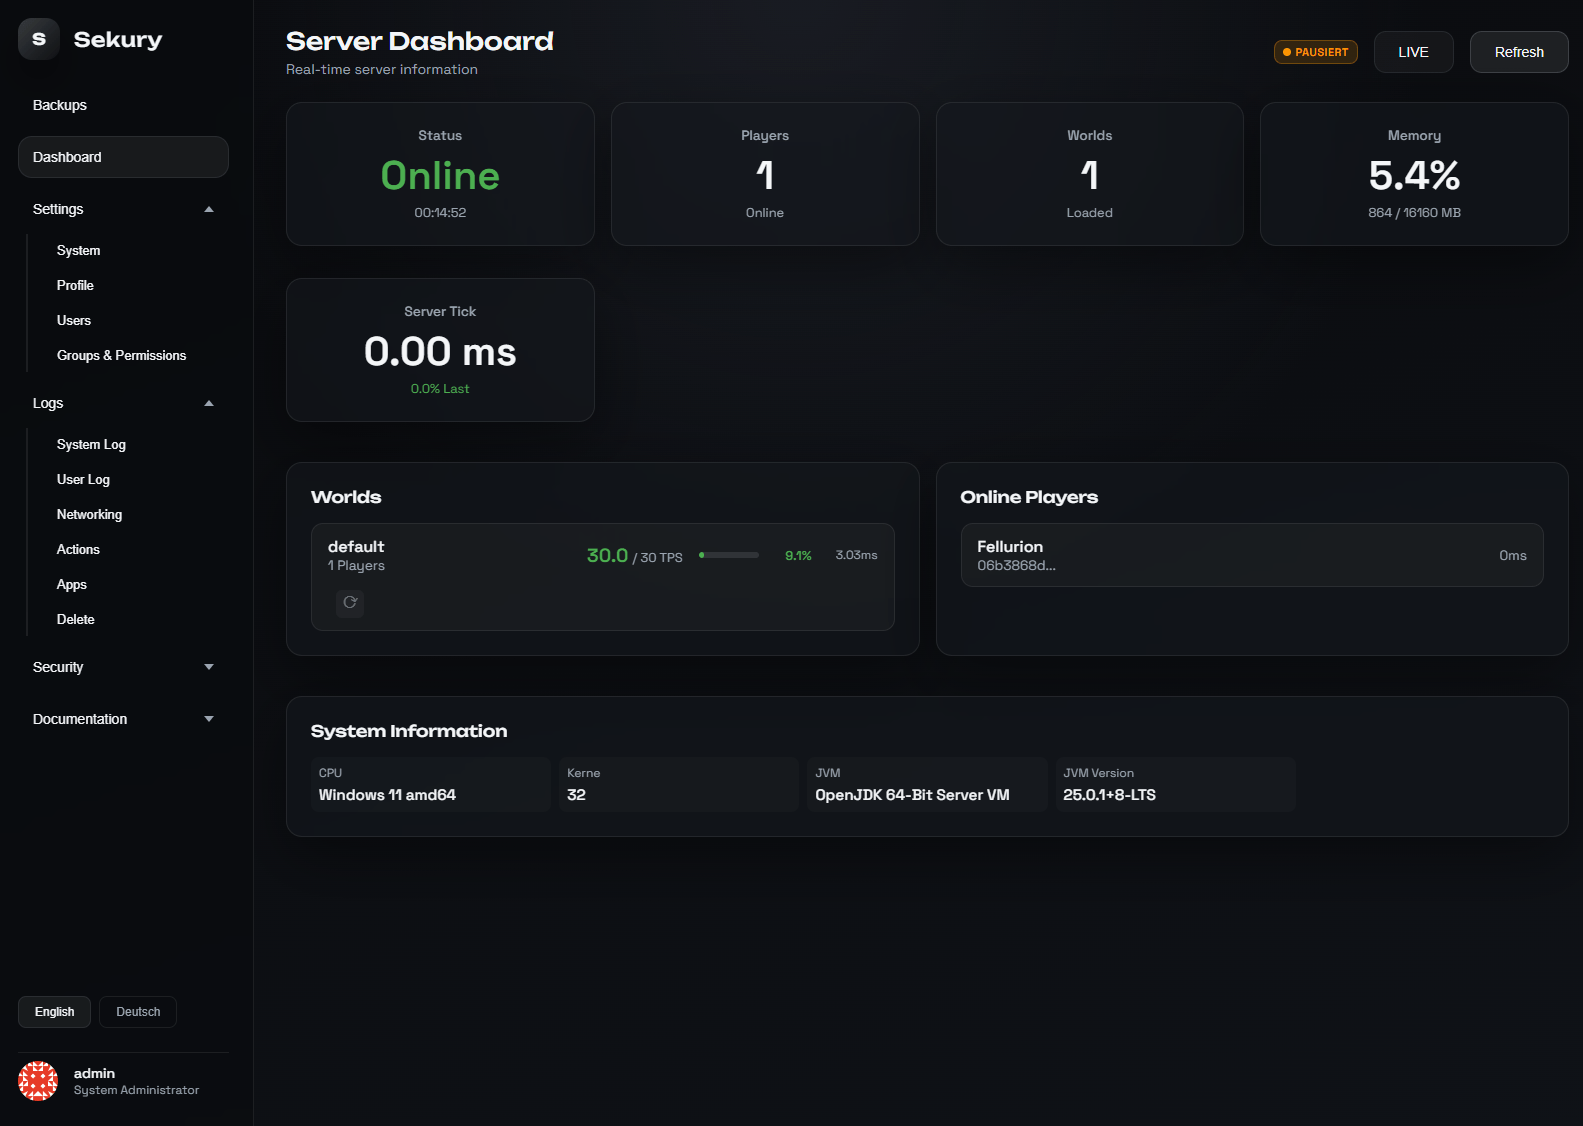Open the System Log page

pyautogui.click(x=91, y=444)
